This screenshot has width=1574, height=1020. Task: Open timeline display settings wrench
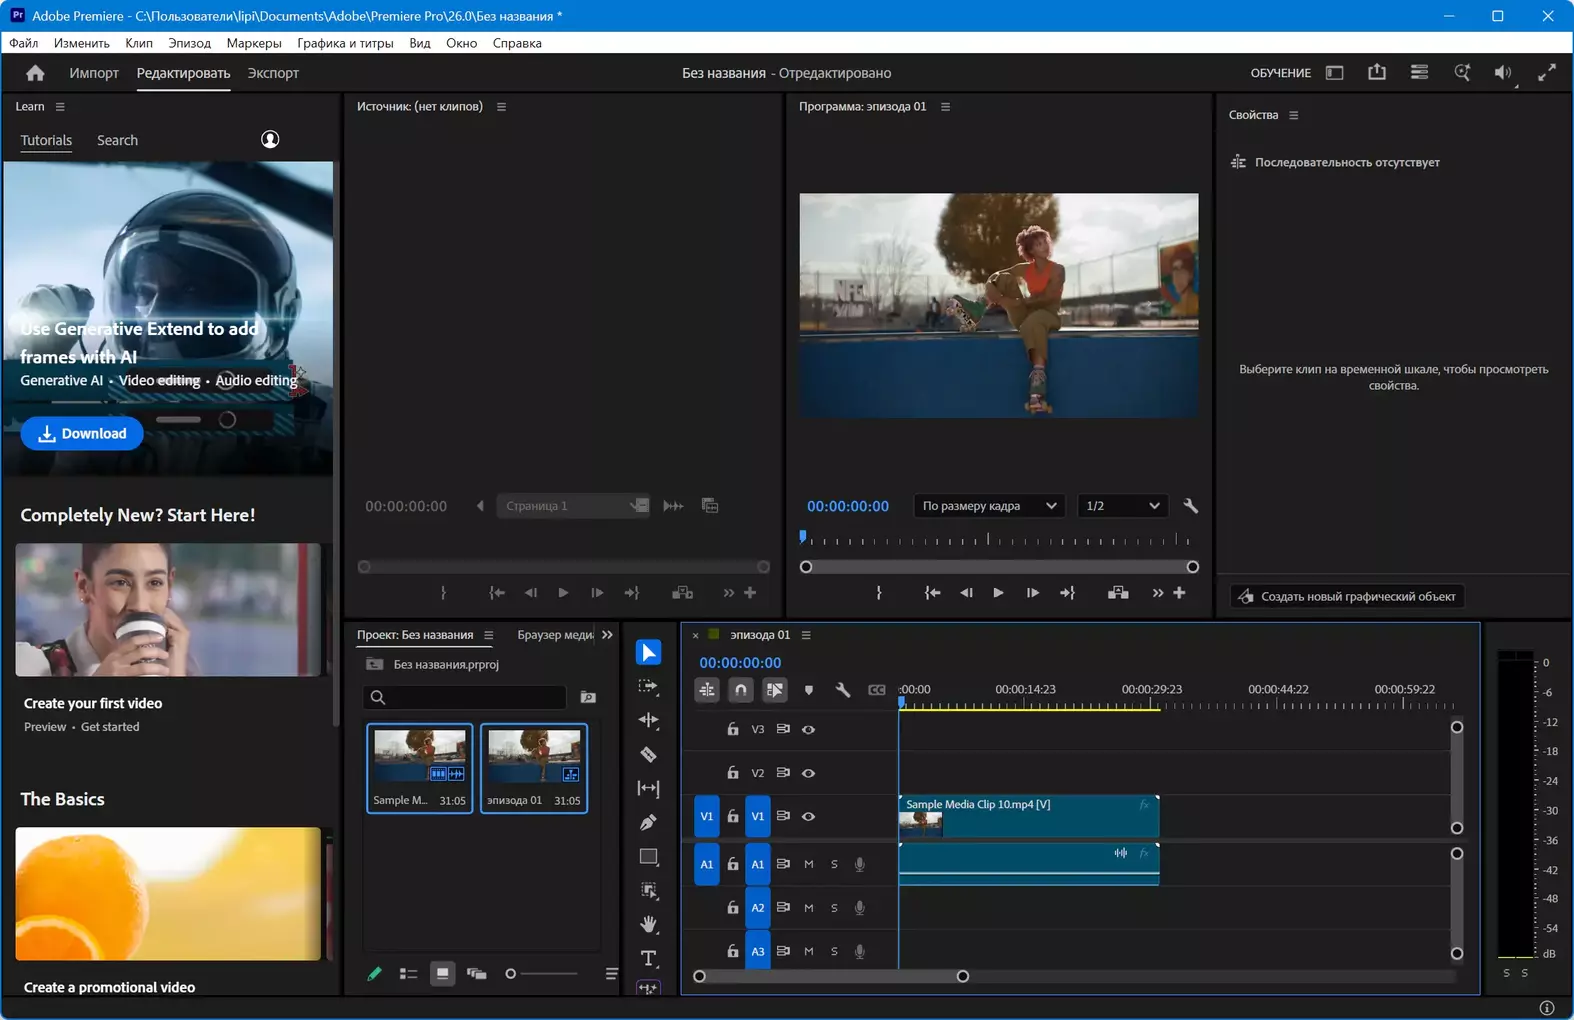point(842,690)
